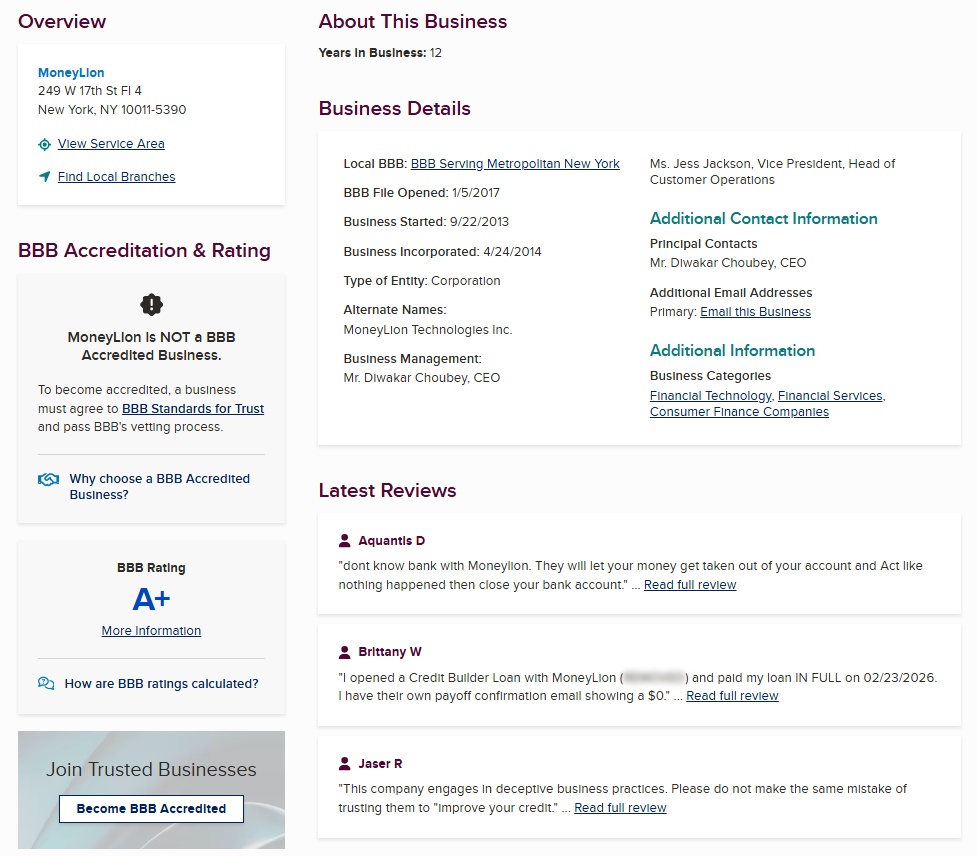Screen dimensions: 977x856
Task: Open Financial Services category link
Action: pyautogui.click(x=830, y=396)
